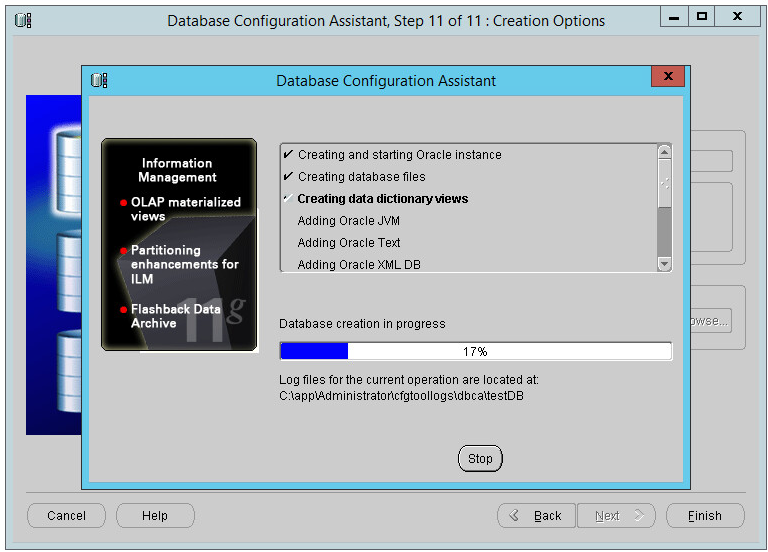Viewport: 768px width, 552px height.
Task: Click checkmark beside 'Creating database files'
Action: click(x=288, y=176)
